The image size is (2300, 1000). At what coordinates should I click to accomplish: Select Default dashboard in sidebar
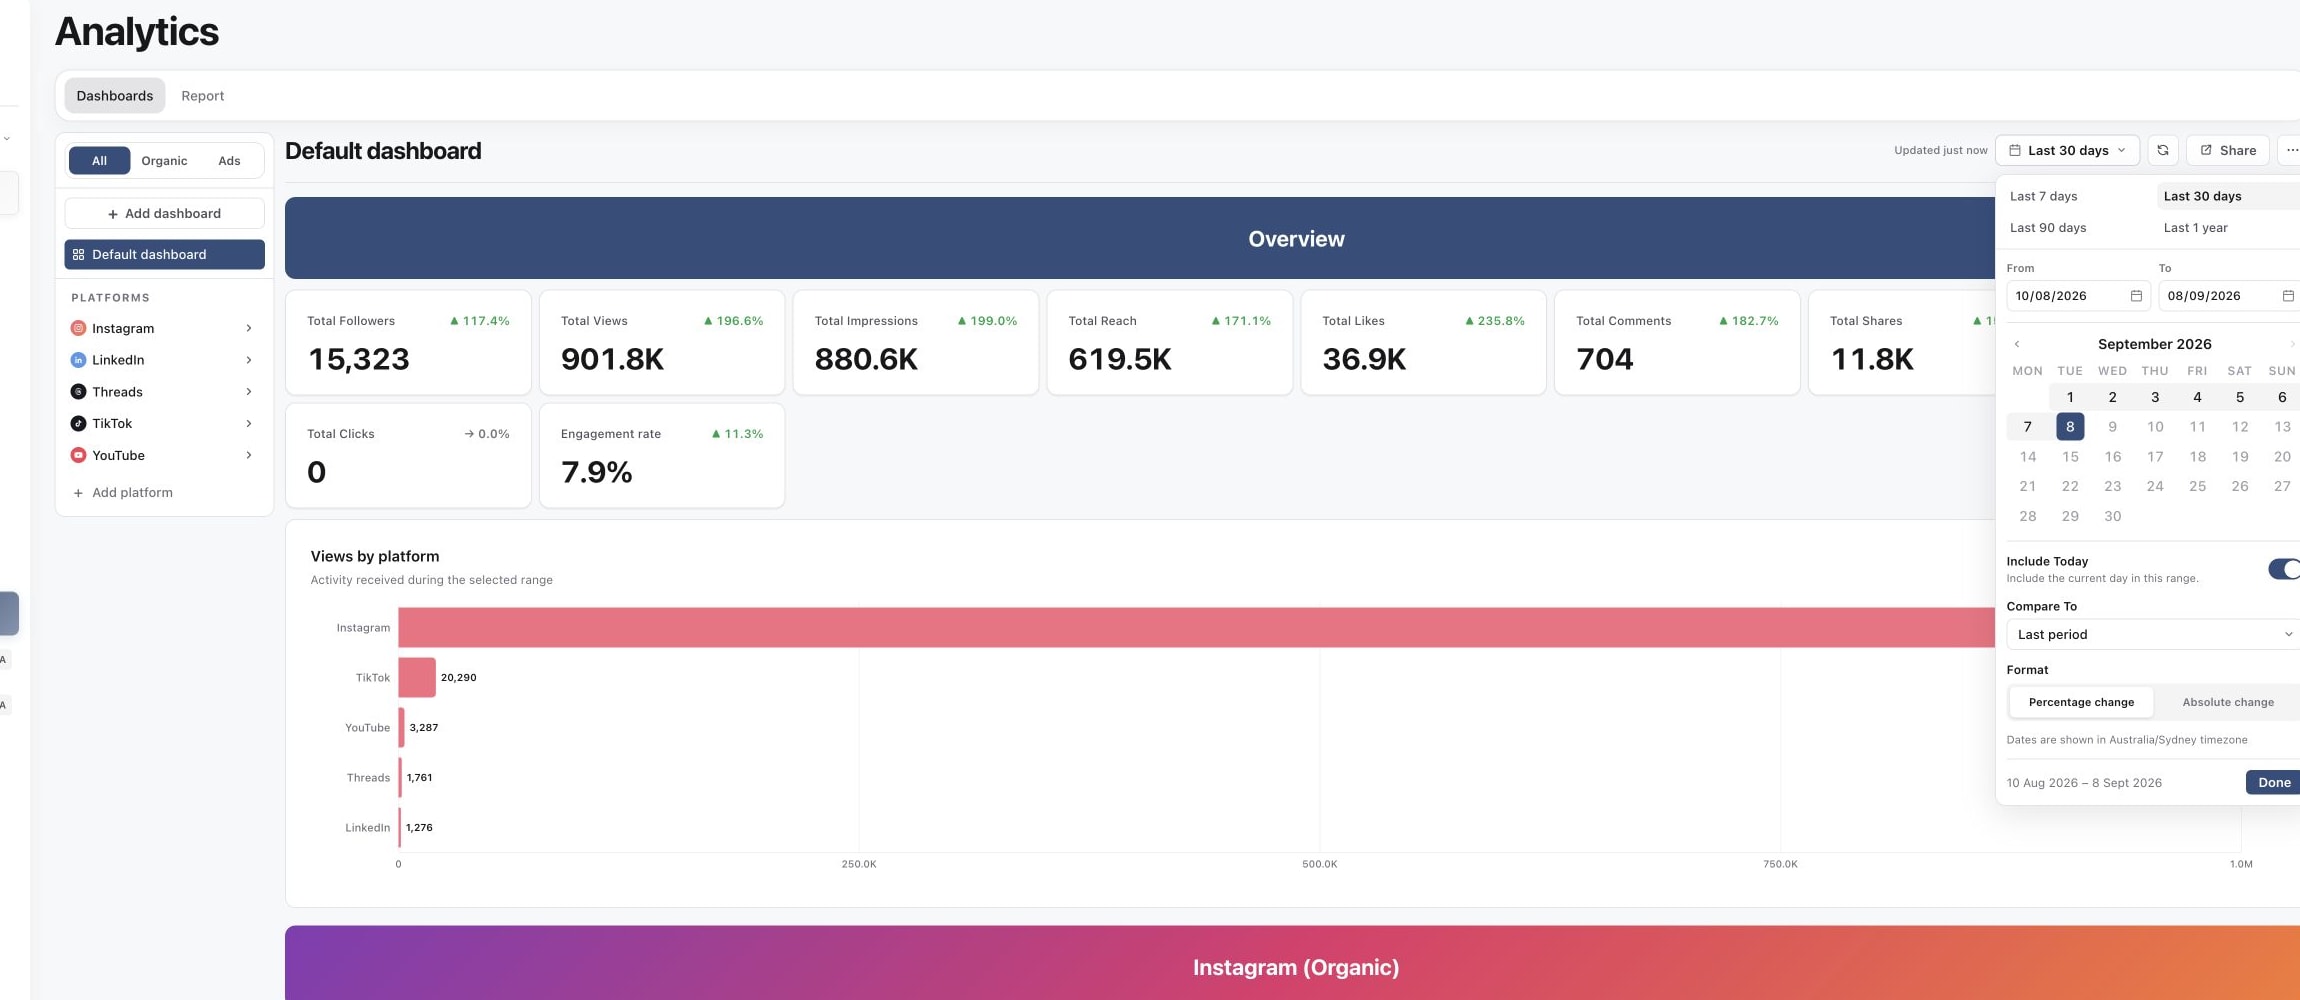click(x=164, y=255)
